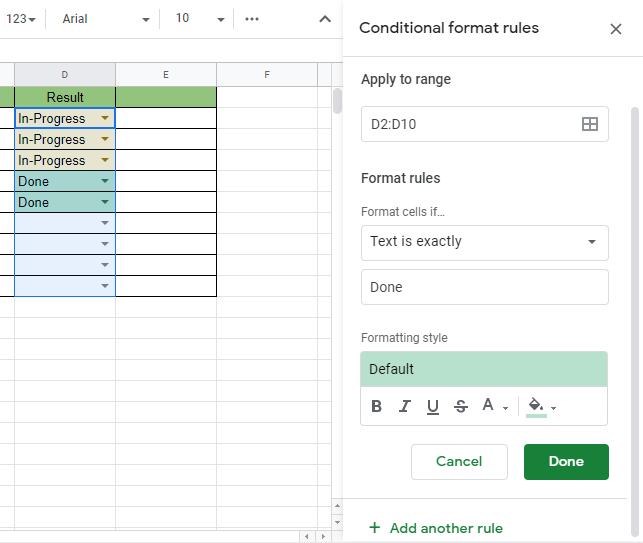
Task: Collapse the toolbar with the up chevron
Action: [x=324, y=19]
